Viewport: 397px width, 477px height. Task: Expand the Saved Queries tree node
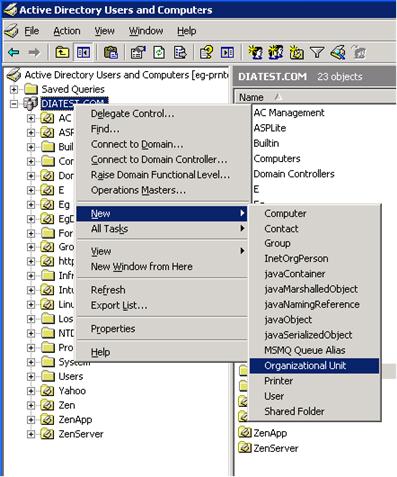[x=14, y=89]
